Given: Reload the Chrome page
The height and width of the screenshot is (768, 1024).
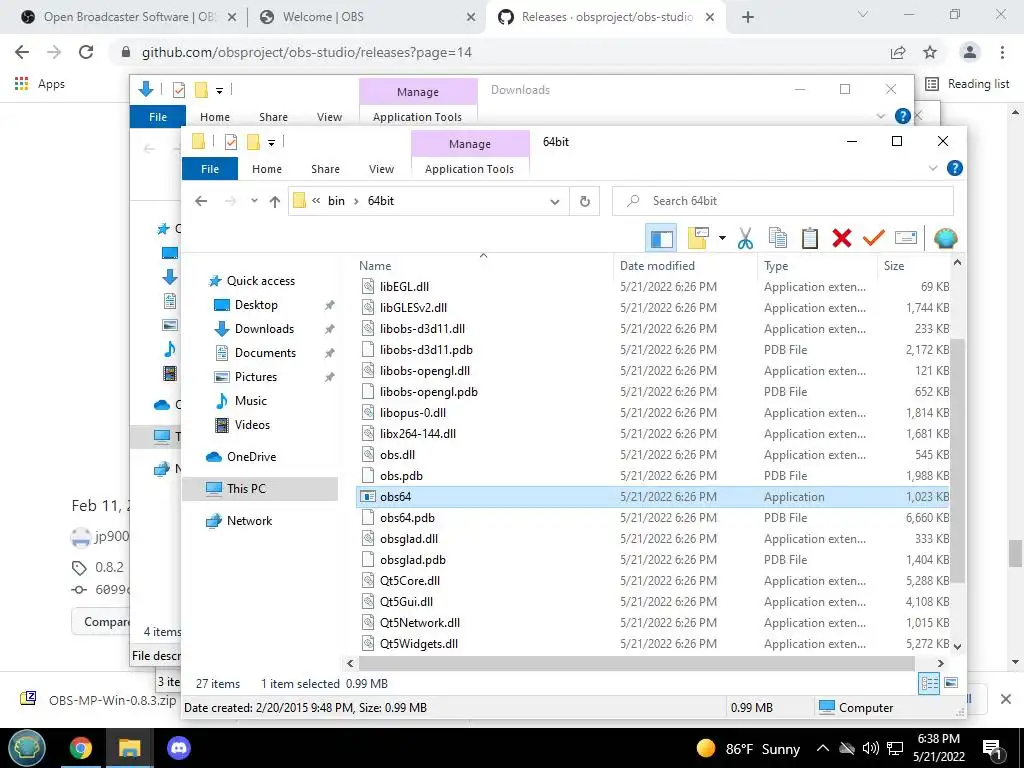Looking at the screenshot, I should [x=86, y=52].
